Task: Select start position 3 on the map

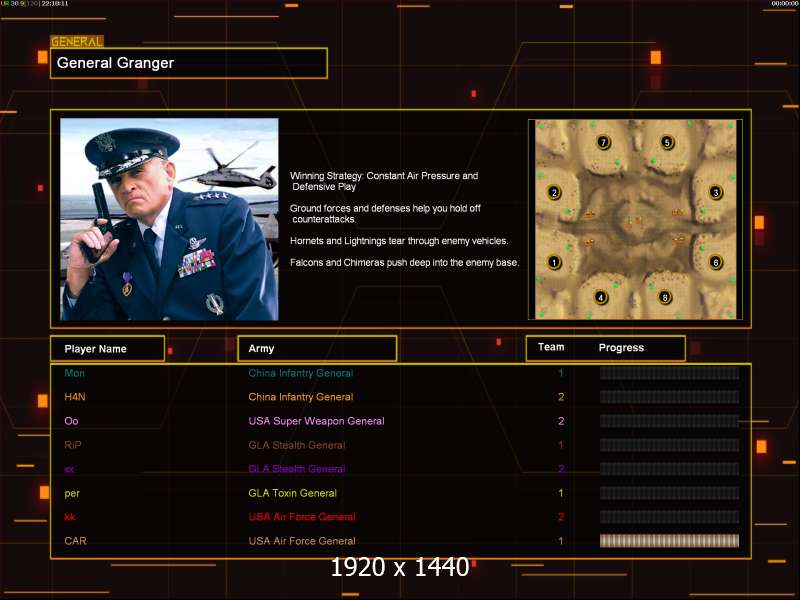Action: coord(716,192)
